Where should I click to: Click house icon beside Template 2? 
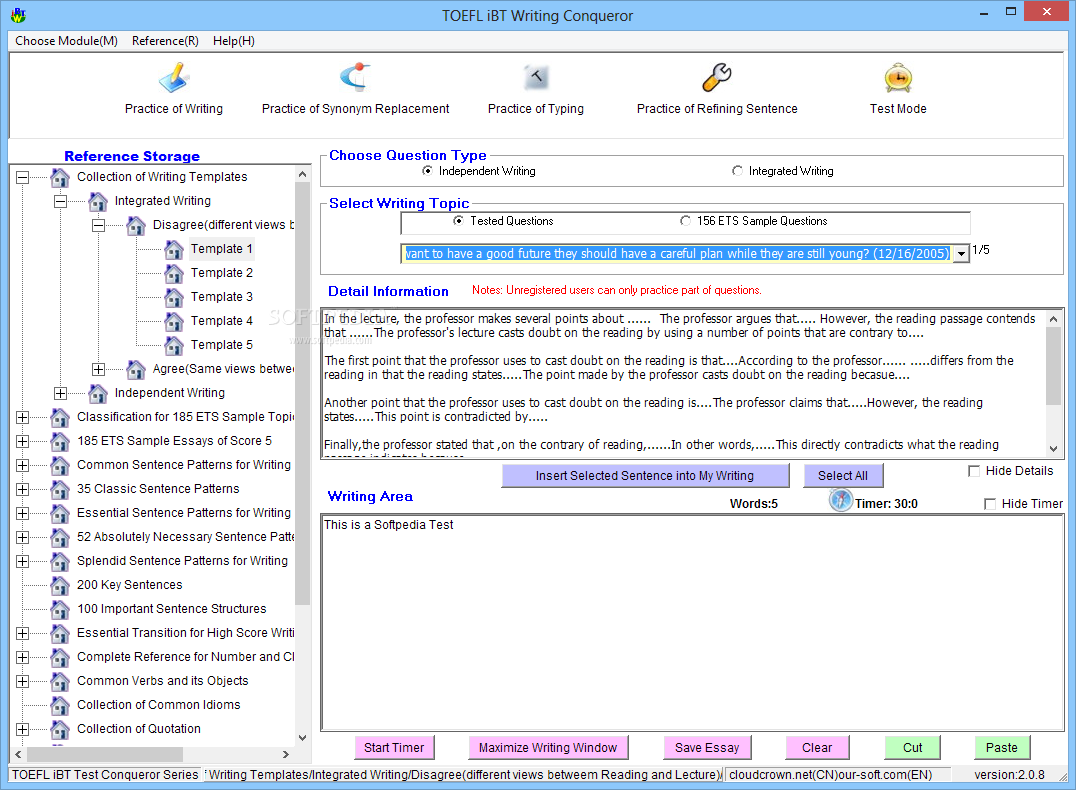click(x=174, y=273)
